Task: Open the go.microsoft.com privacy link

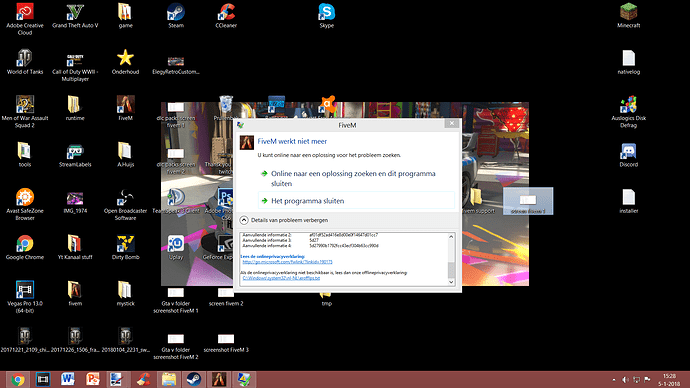Action: pos(287,262)
